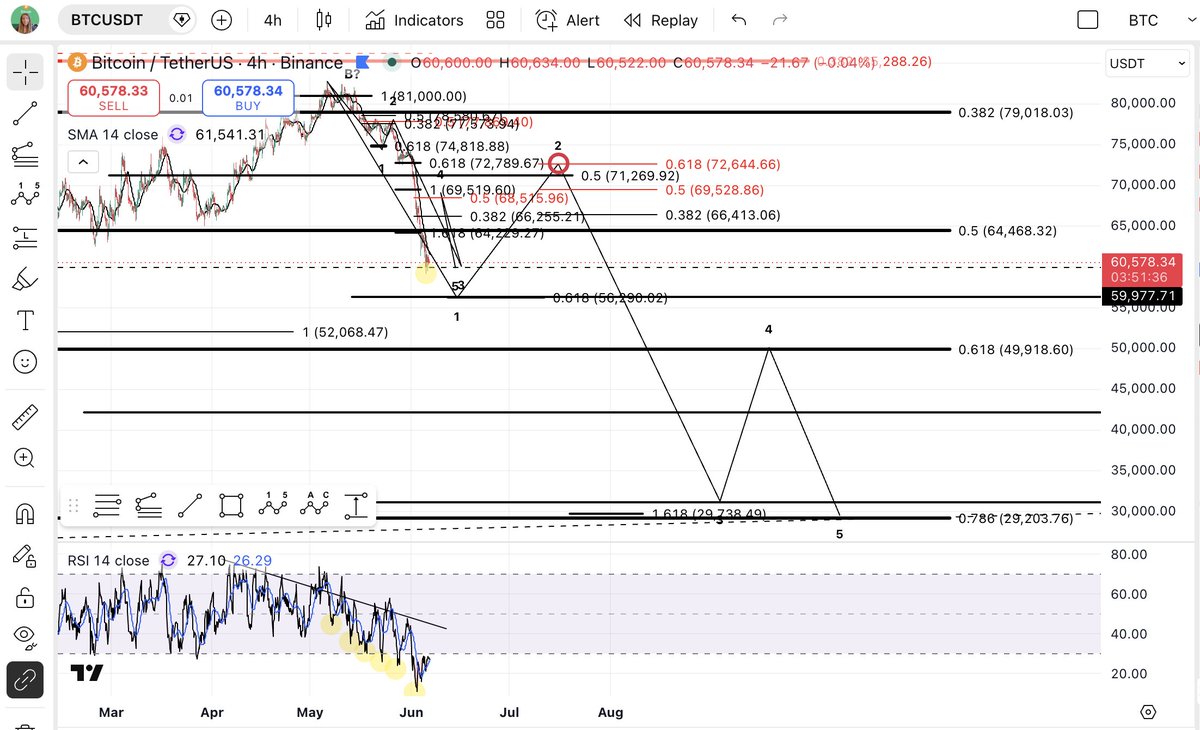Screen dimensions: 1200x730
Task: Open the candlestick chart type dropdown
Action: [322, 20]
